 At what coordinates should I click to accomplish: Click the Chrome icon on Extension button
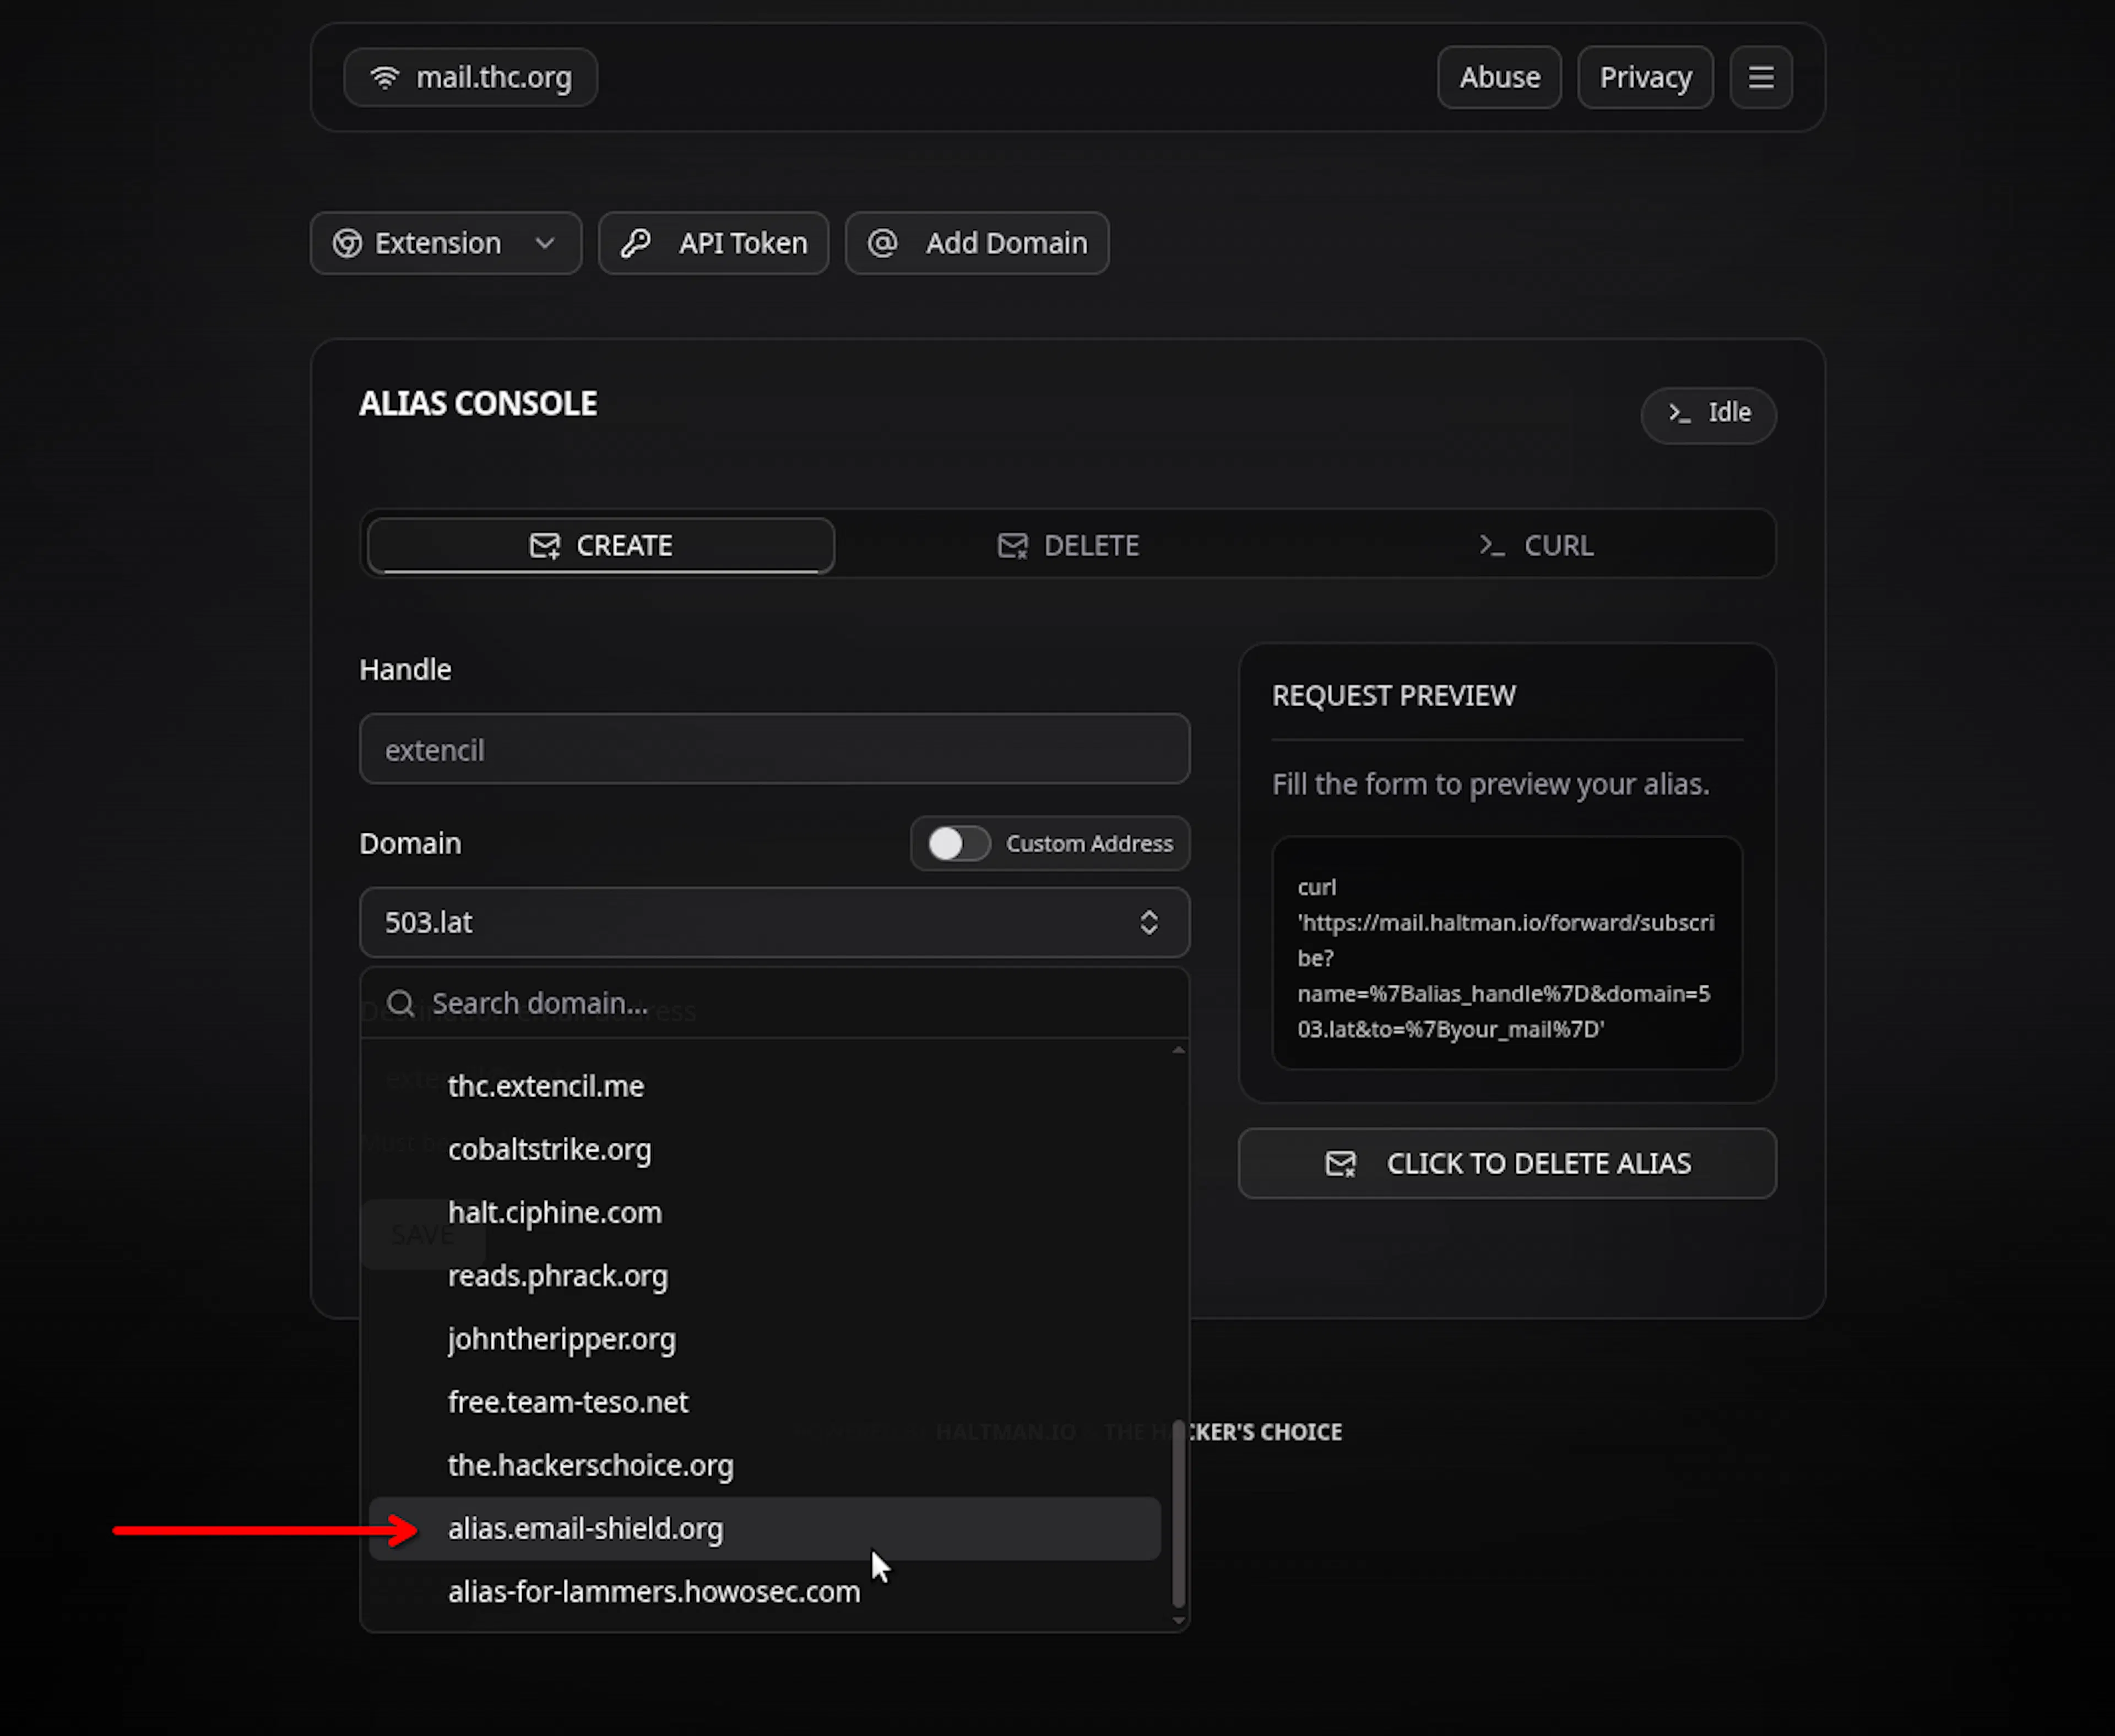coord(347,243)
